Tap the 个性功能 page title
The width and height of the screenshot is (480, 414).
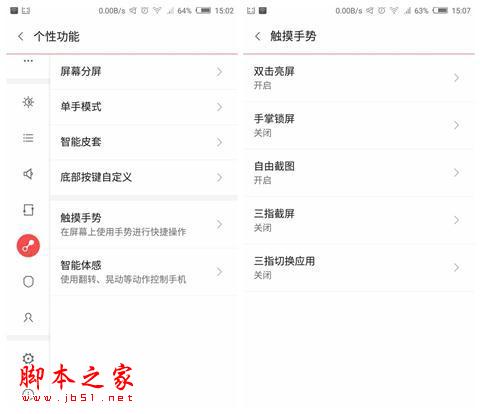tap(57, 36)
